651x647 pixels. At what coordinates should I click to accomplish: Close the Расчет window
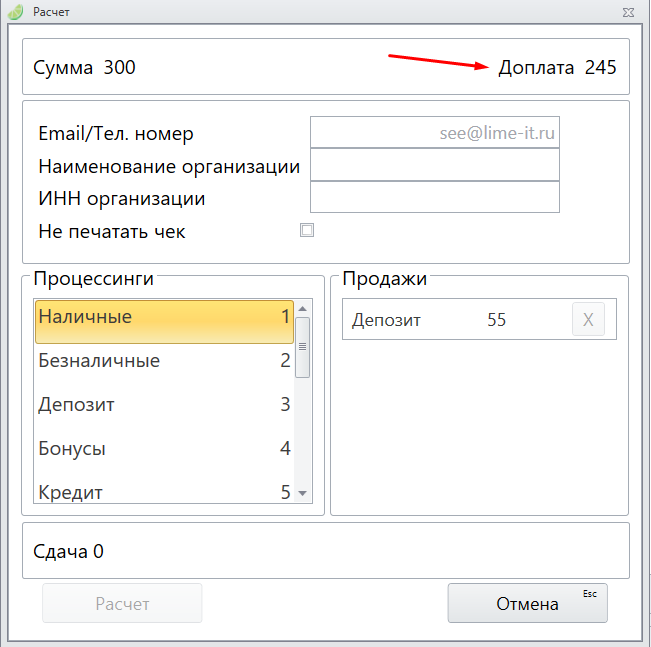[628, 11]
